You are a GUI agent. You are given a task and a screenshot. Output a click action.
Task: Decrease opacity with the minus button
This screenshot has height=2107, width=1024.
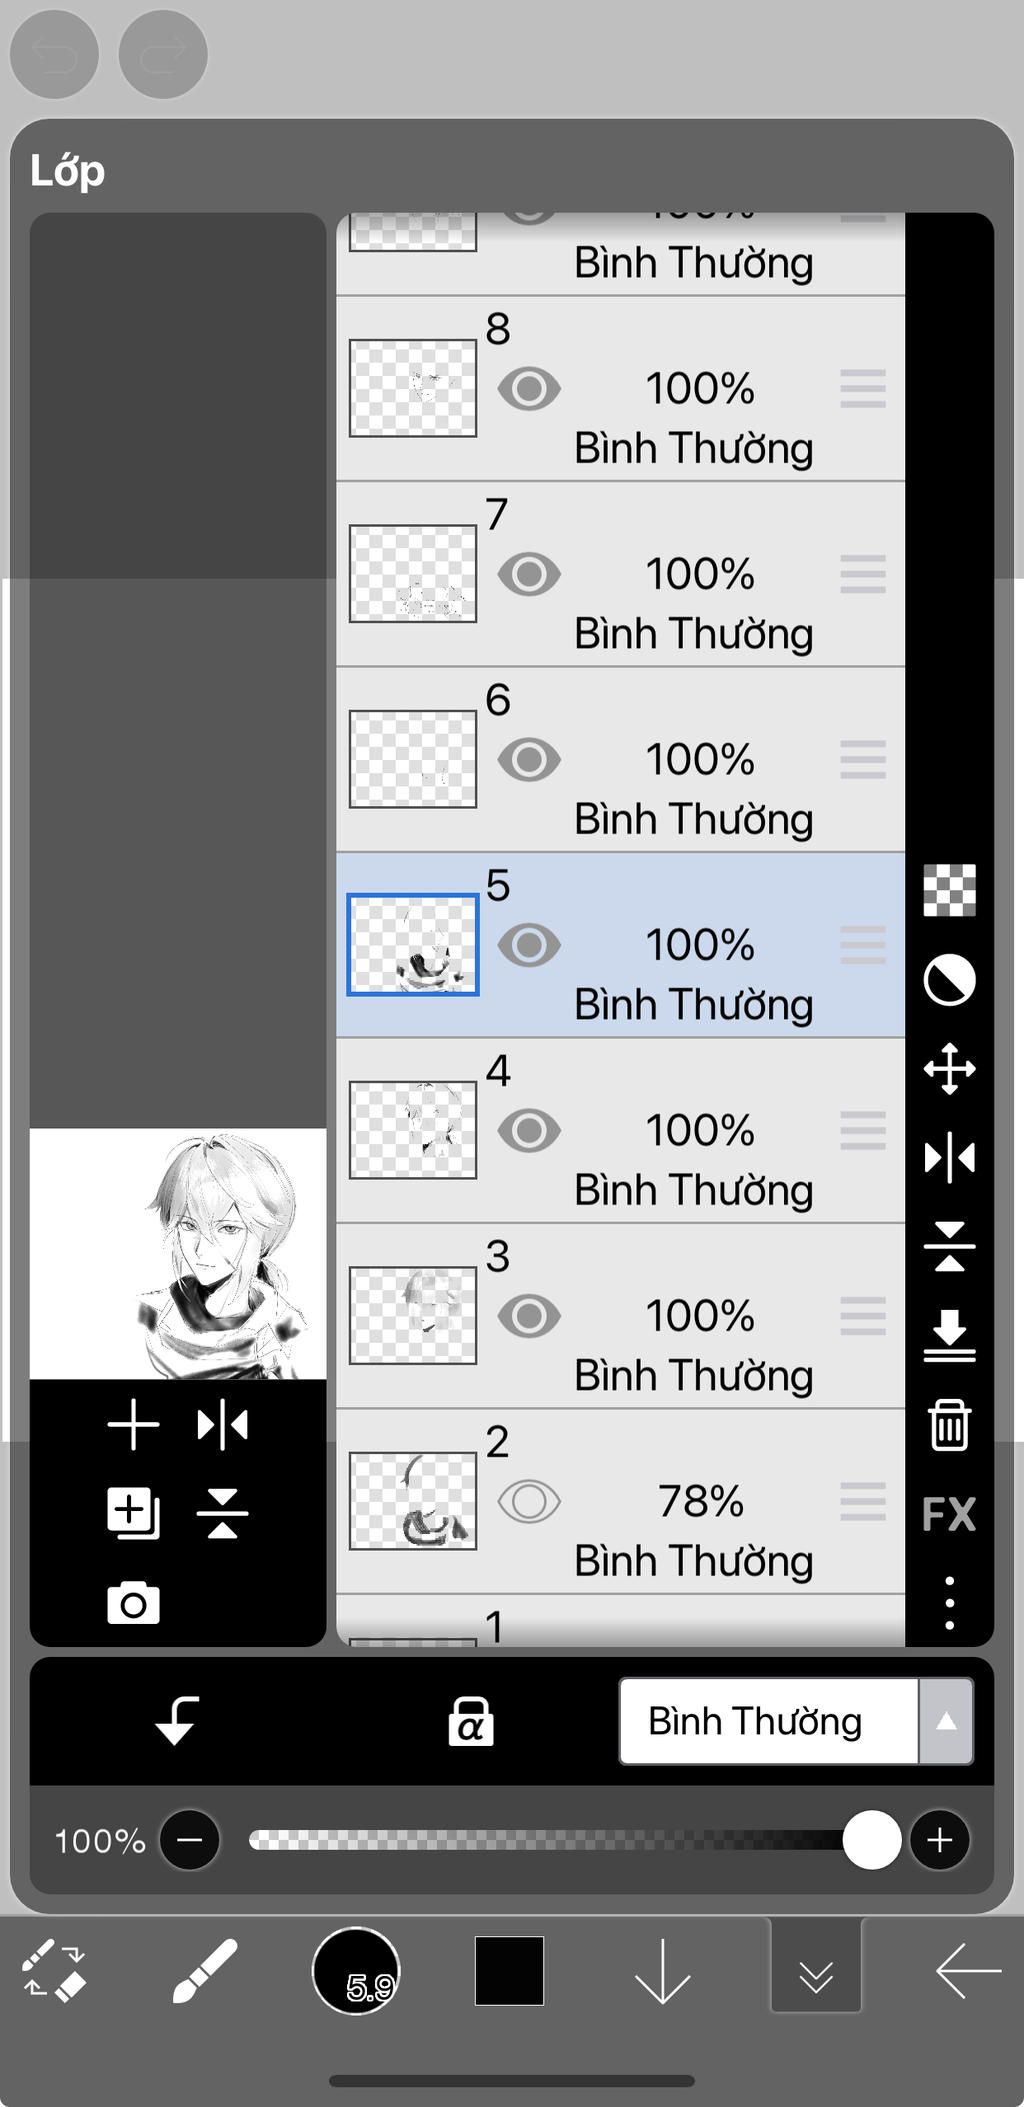click(190, 1840)
